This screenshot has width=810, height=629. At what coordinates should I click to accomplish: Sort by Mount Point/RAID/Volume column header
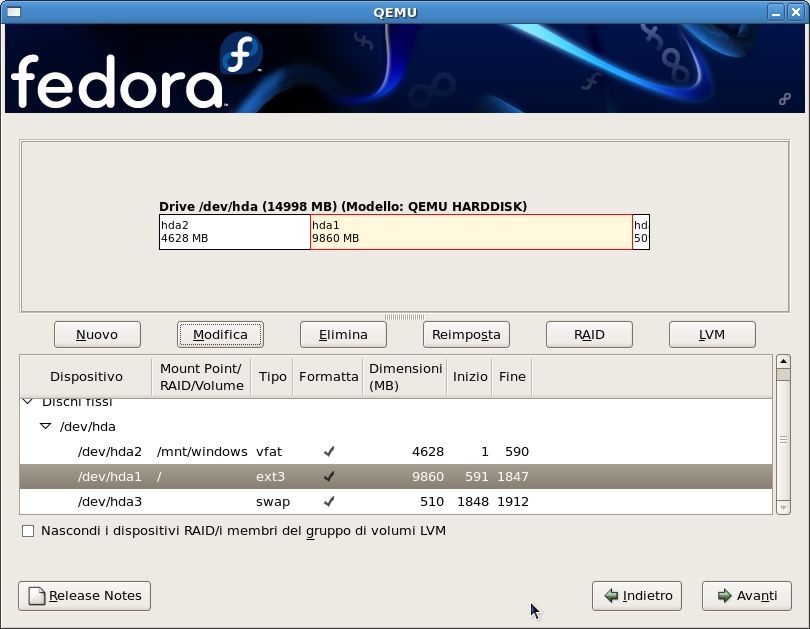click(x=201, y=376)
